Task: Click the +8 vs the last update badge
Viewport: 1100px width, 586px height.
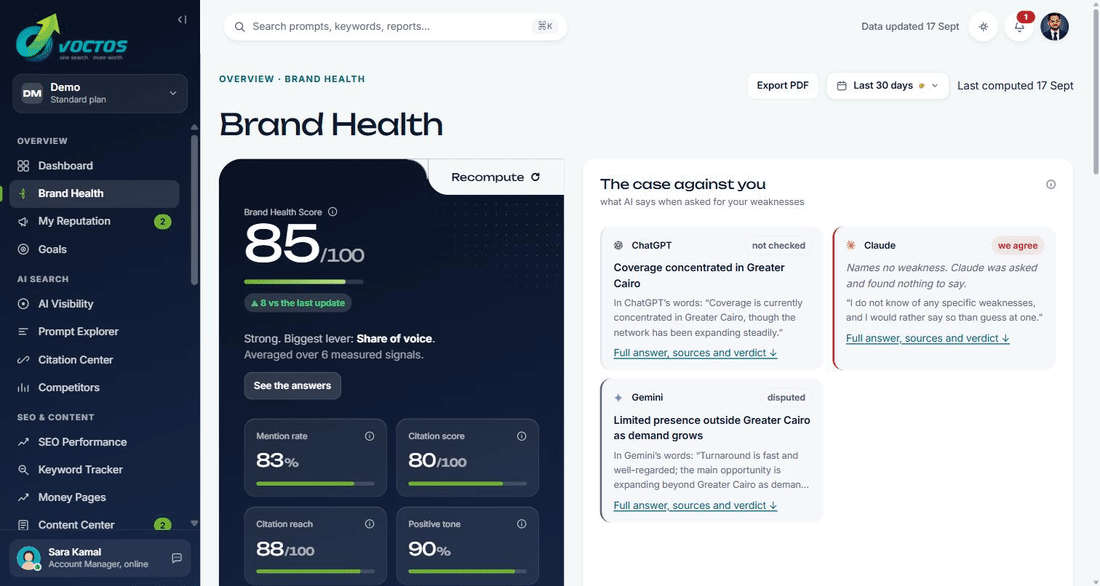Action: click(x=298, y=303)
